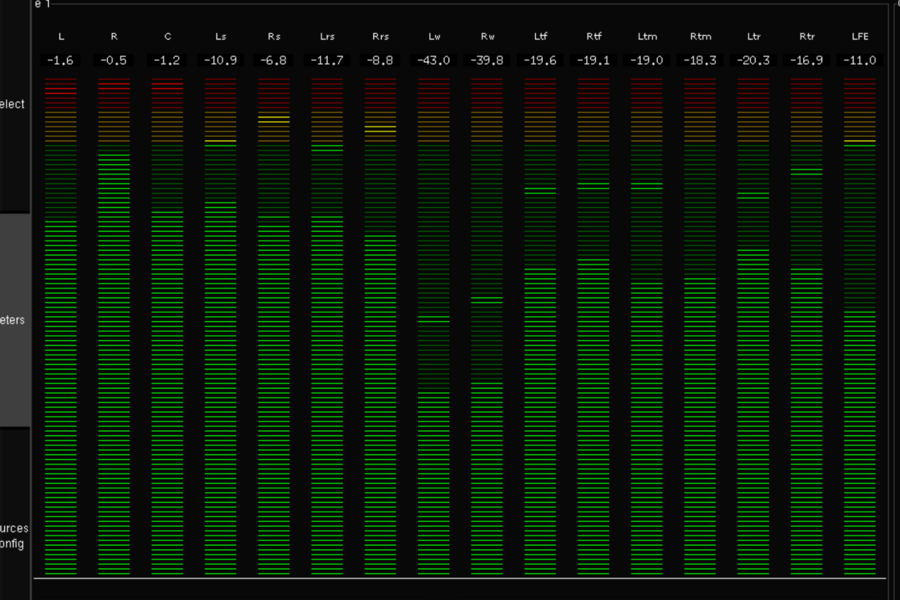Click the Ltf channel label
The image size is (900, 600).
pyautogui.click(x=540, y=36)
